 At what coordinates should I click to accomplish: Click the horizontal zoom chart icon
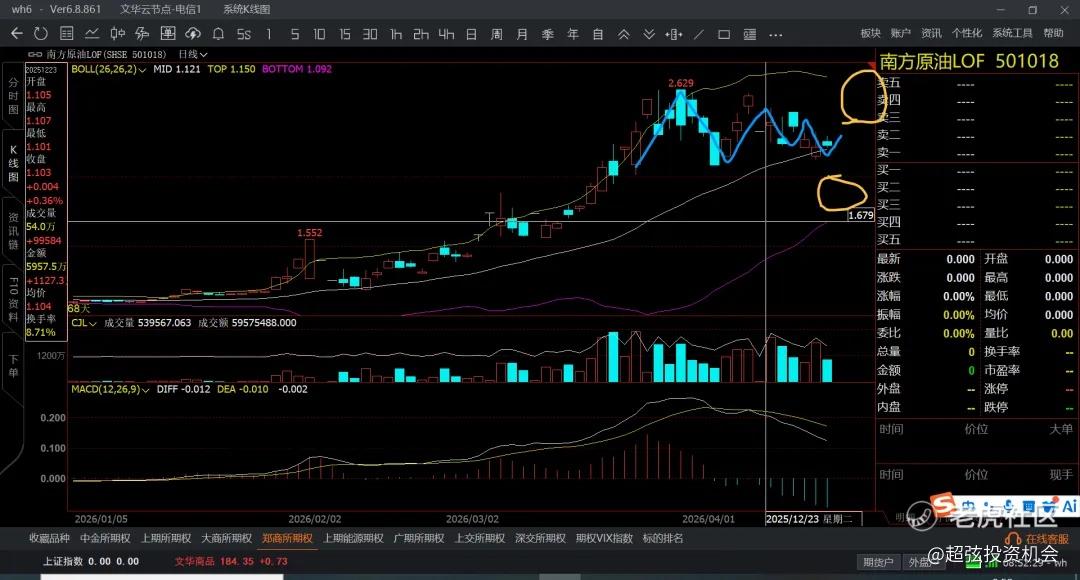point(674,34)
